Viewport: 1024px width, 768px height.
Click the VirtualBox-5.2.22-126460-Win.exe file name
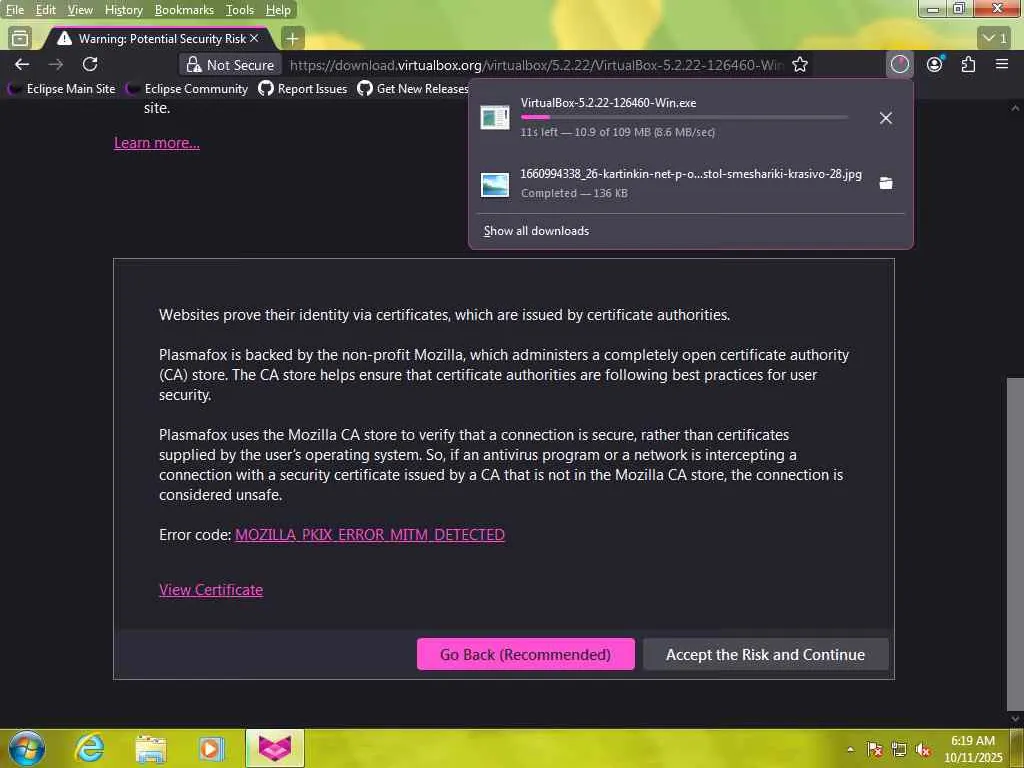[608, 103]
